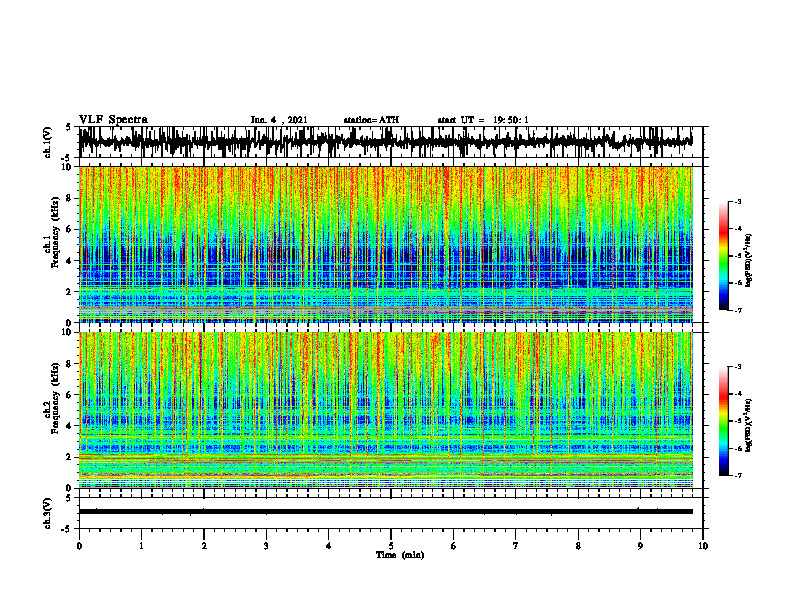This screenshot has width=792, height=612.
Task: Click the "-7" label on ch.2 color scale
Action: 738,475
